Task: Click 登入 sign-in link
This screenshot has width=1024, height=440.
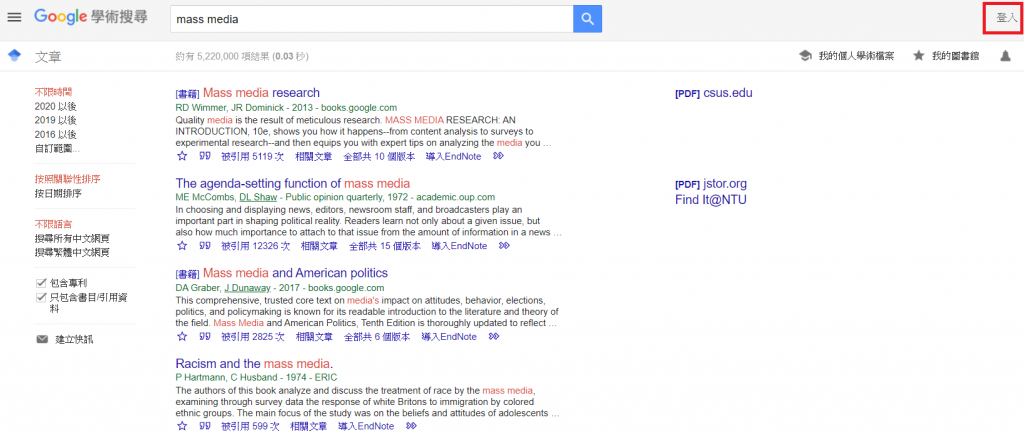Action: (1006, 18)
